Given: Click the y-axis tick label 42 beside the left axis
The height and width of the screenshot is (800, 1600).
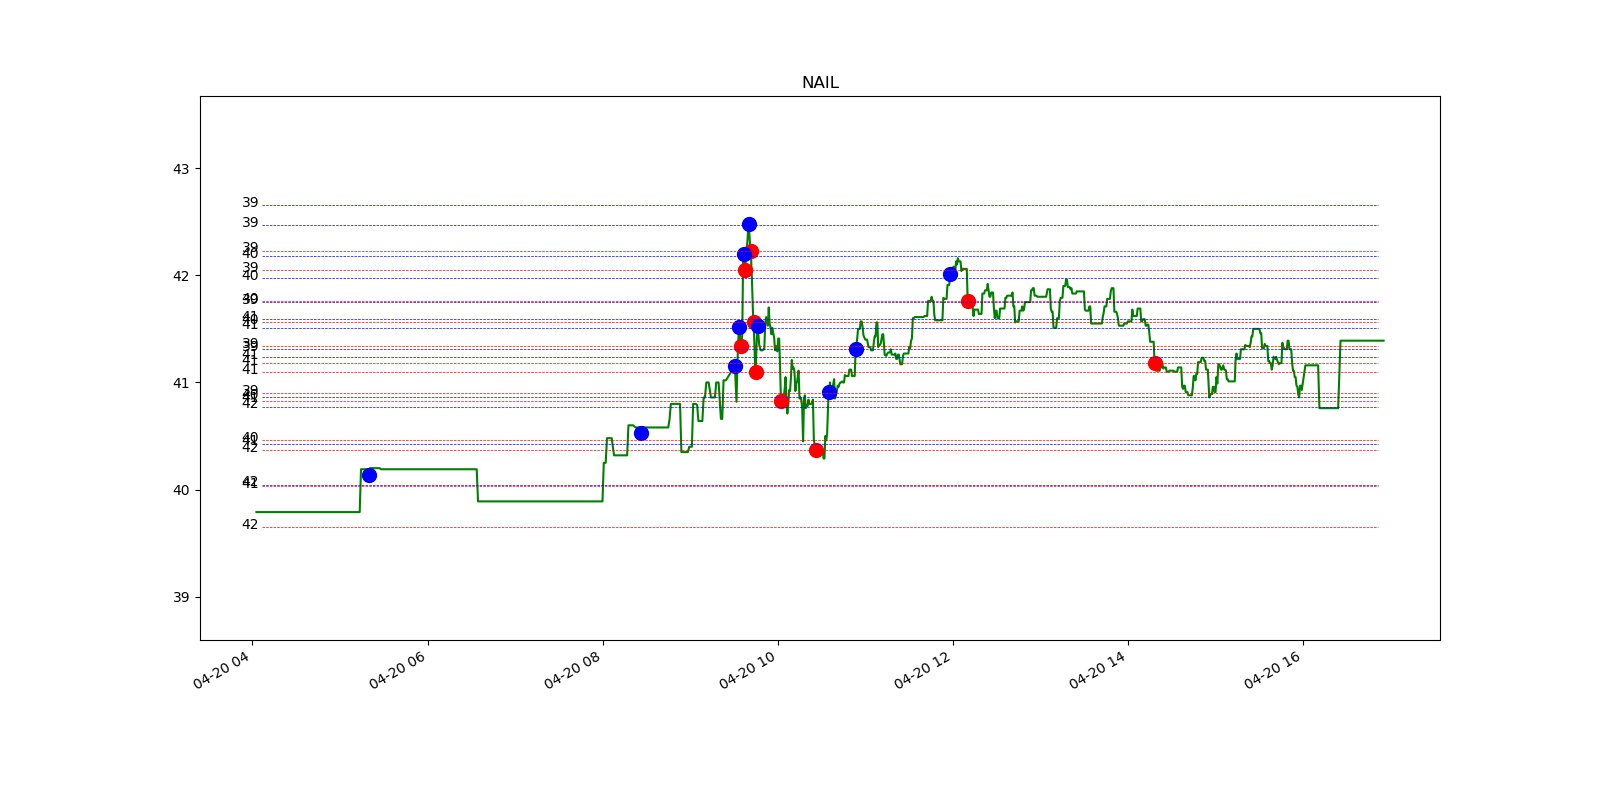Looking at the screenshot, I should tap(181, 276).
